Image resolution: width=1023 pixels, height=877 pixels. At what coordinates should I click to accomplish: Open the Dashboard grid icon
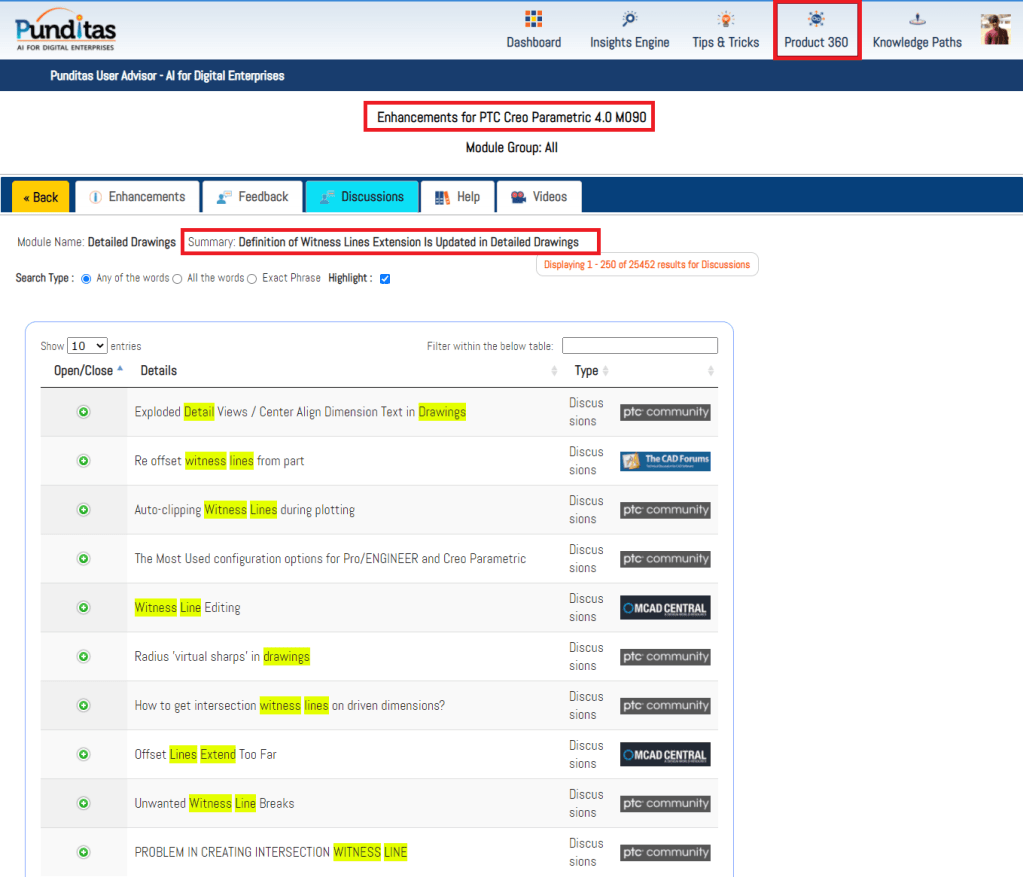coord(533,19)
